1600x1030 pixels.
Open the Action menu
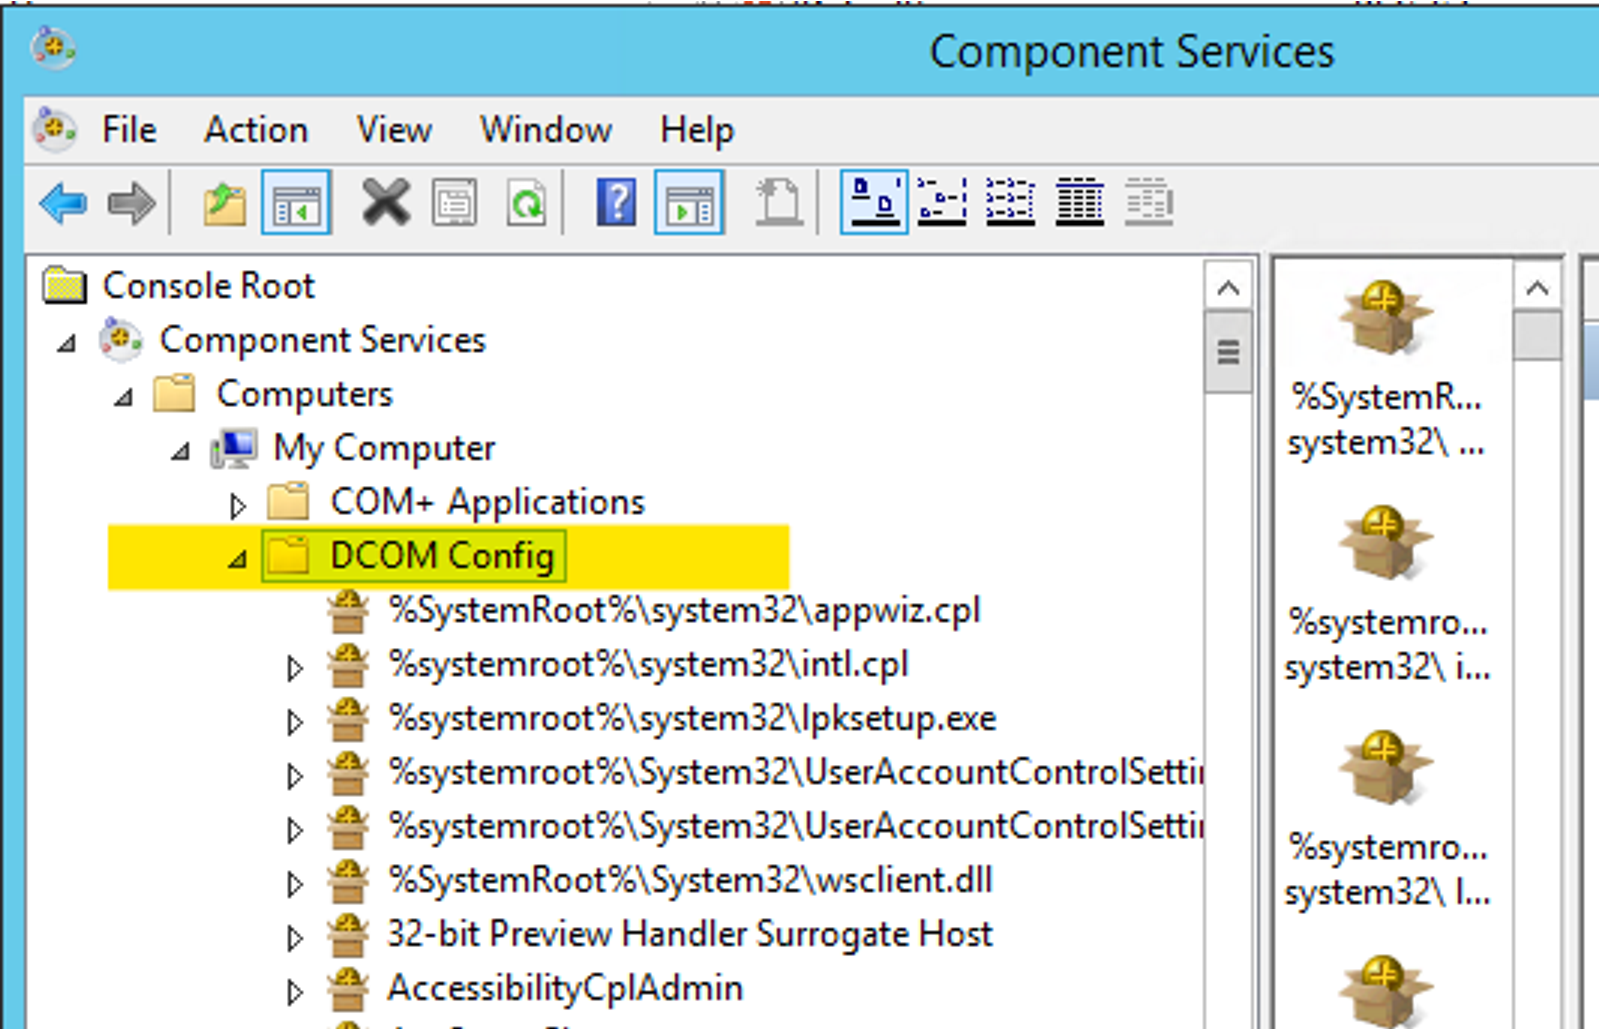pyautogui.click(x=256, y=130)
